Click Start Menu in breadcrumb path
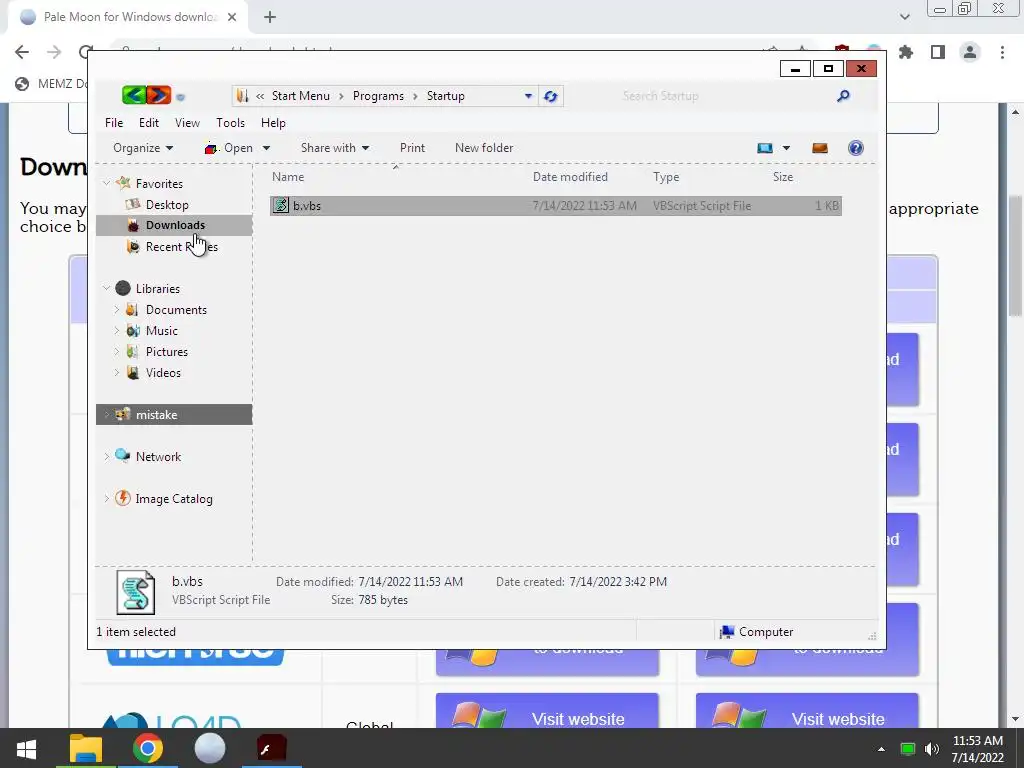The height and width of the screenshot is (768, 1024). tap(300, 96)
